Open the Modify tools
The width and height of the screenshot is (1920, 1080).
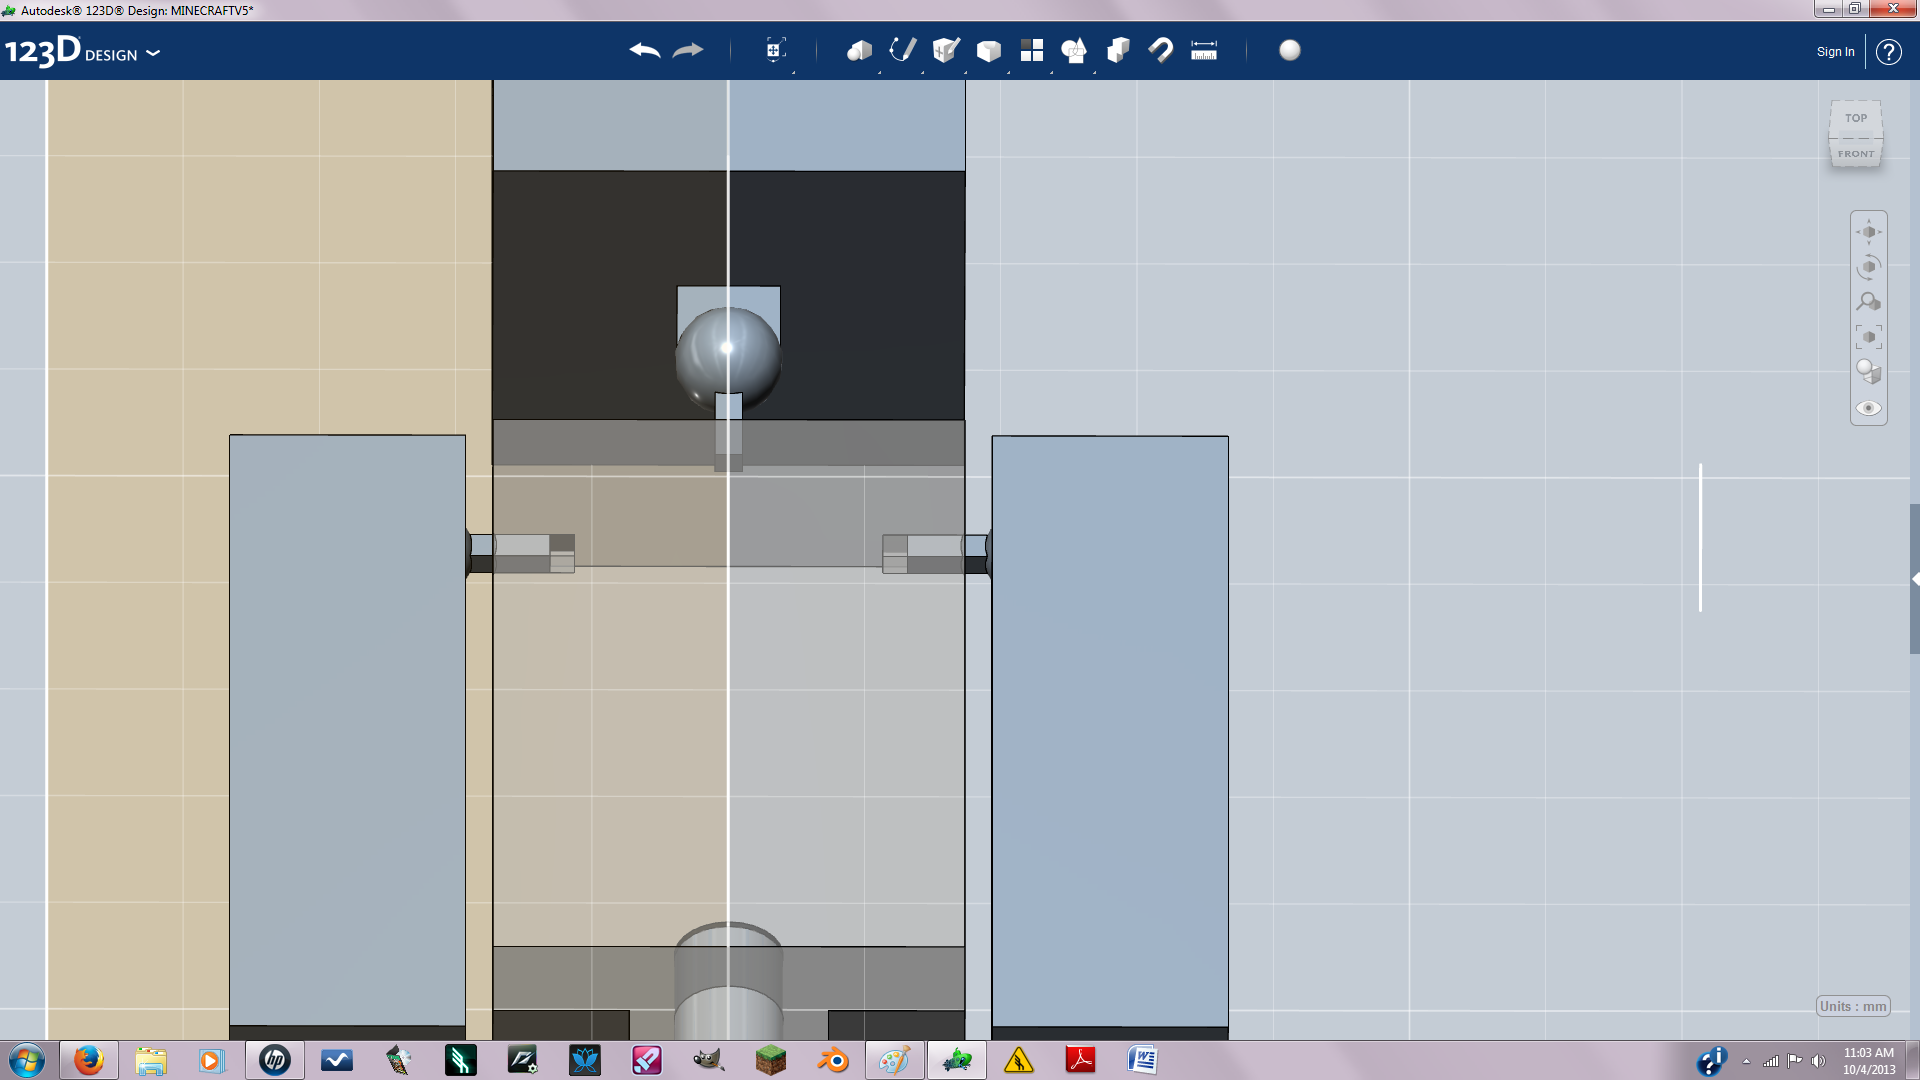[x=989, y=50]
